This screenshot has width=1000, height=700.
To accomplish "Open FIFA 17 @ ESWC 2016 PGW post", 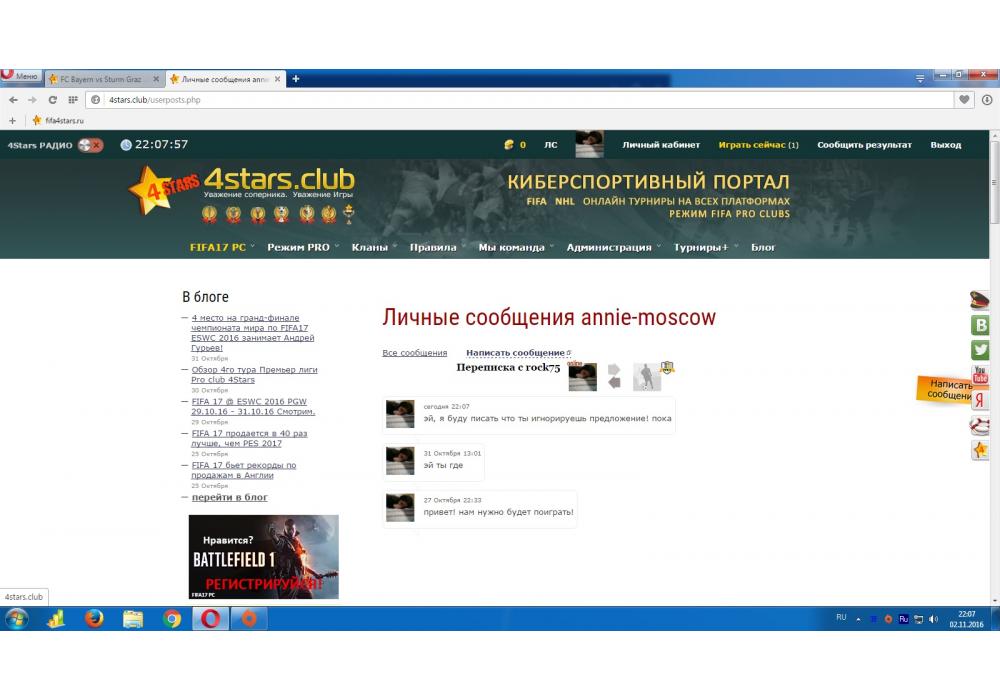I will [253, 407].
